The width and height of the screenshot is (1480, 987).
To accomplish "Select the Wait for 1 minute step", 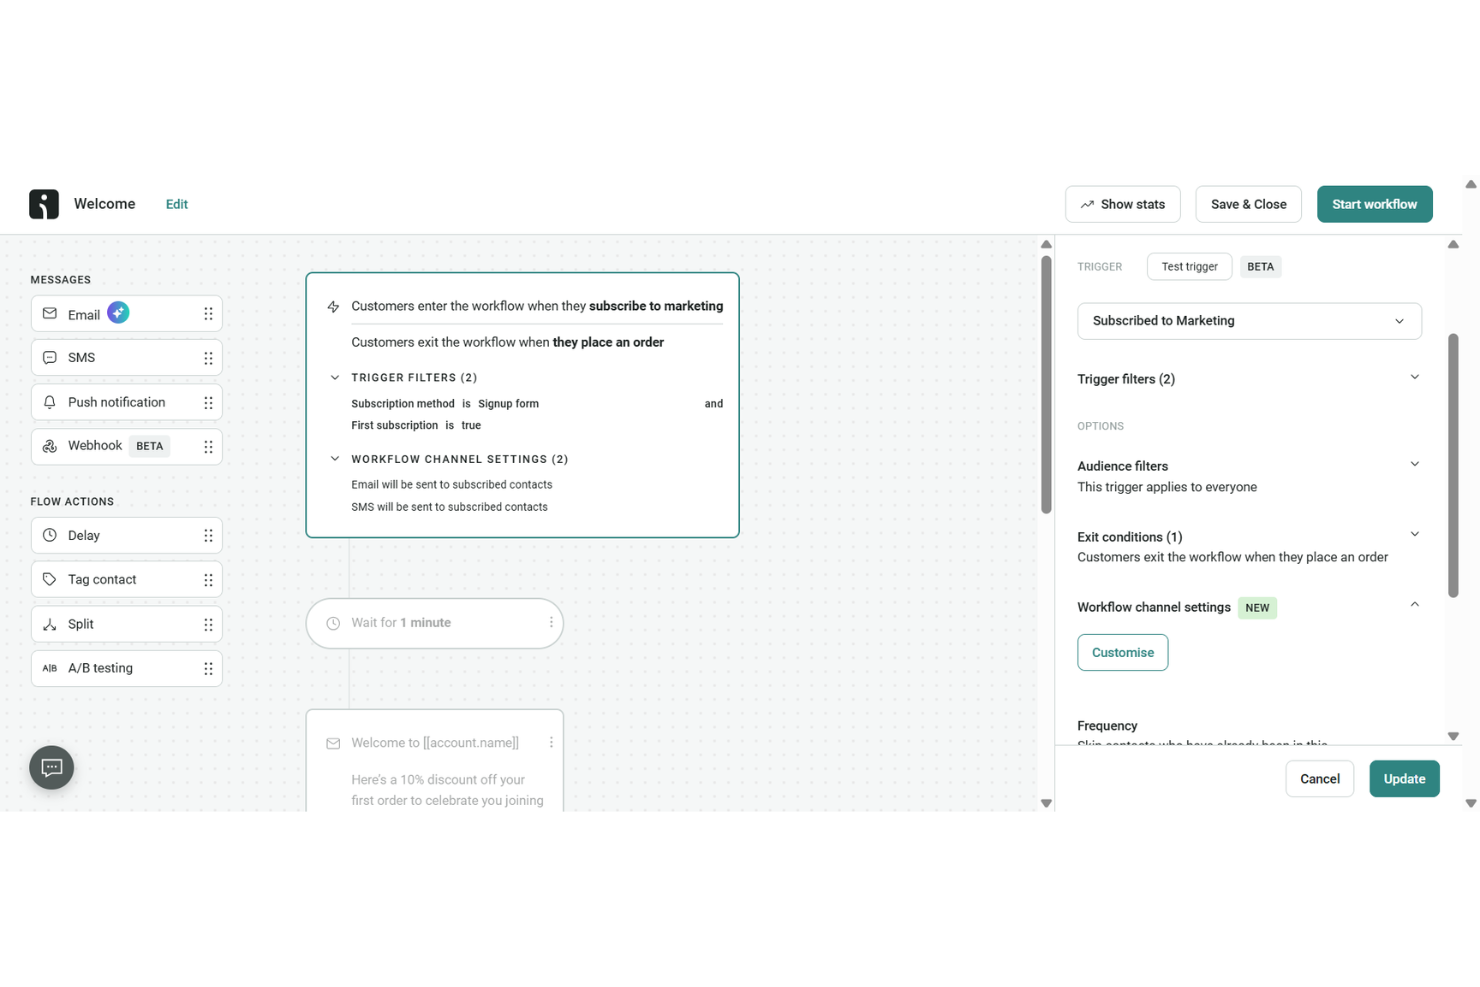I will pos(435,623).
